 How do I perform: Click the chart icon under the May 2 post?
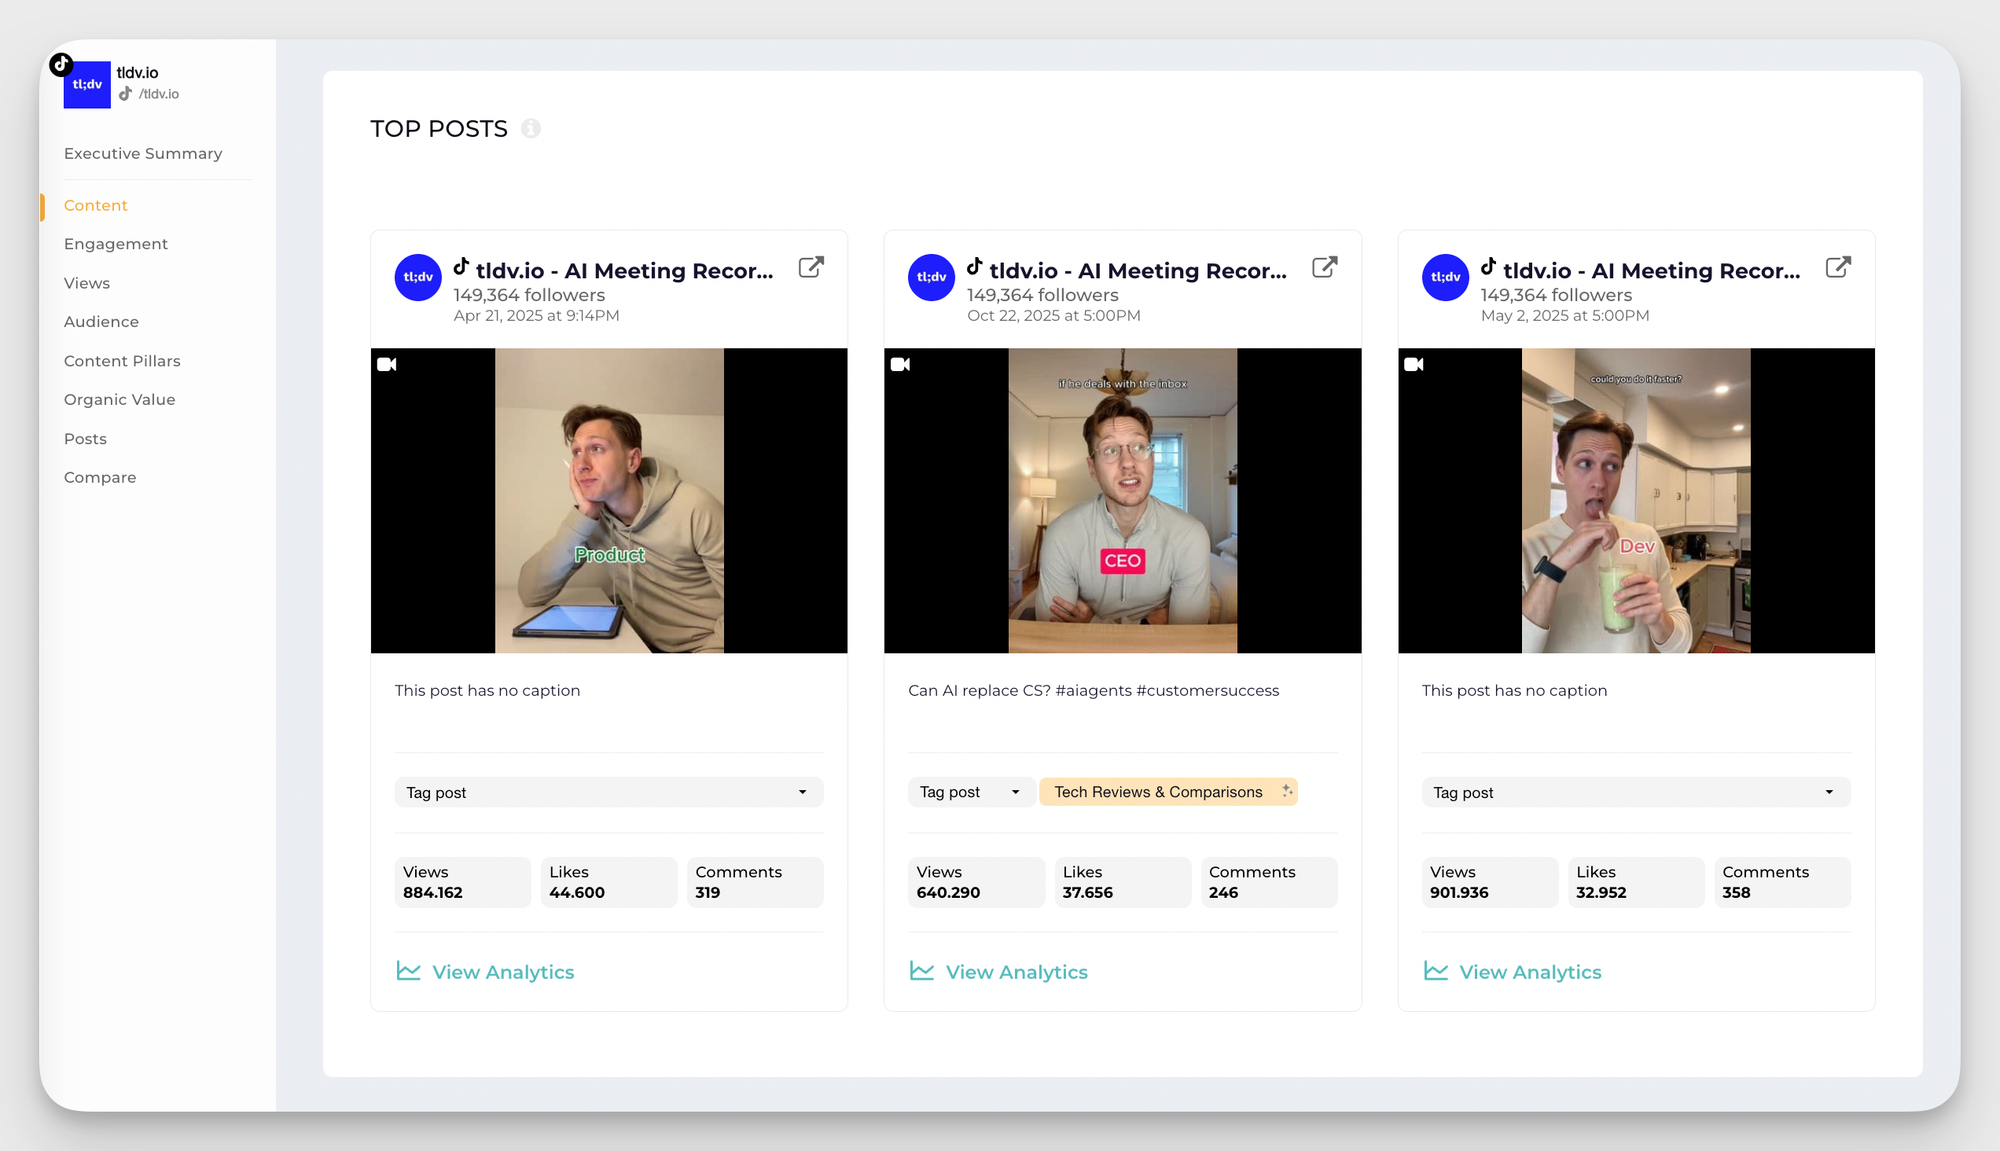click(x=1436, y=971)
